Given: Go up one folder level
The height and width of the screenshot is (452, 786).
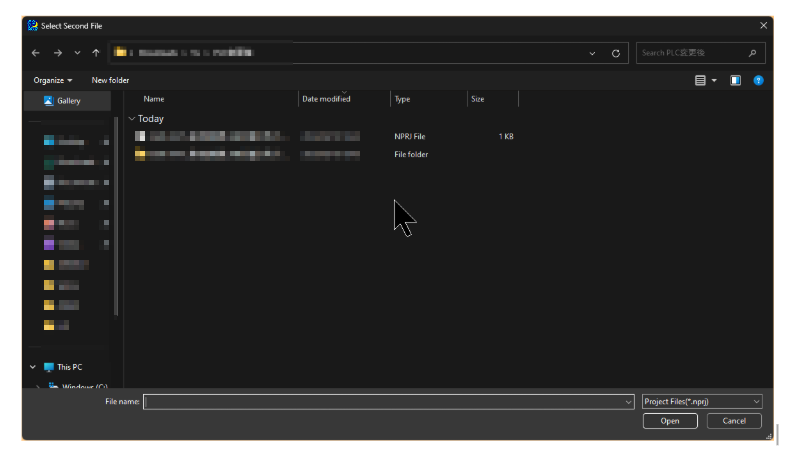Looking at the screenshot, I should (x=96, y=53).
